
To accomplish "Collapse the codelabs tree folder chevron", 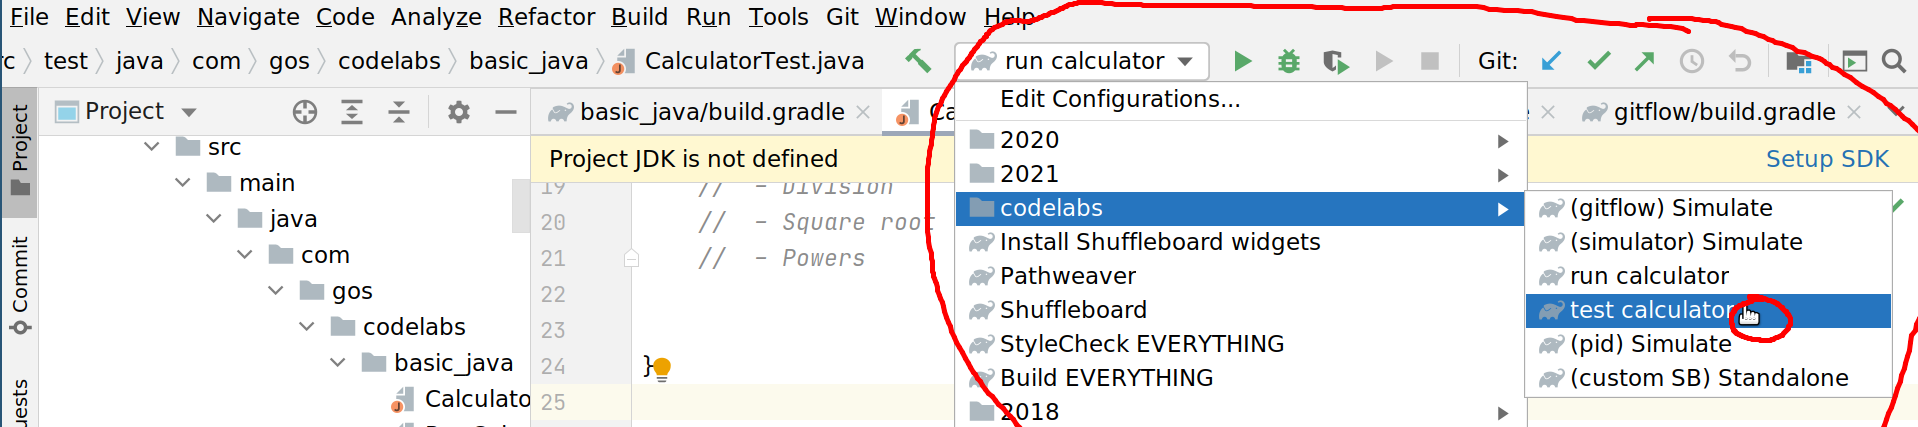I will coord(307,327).
